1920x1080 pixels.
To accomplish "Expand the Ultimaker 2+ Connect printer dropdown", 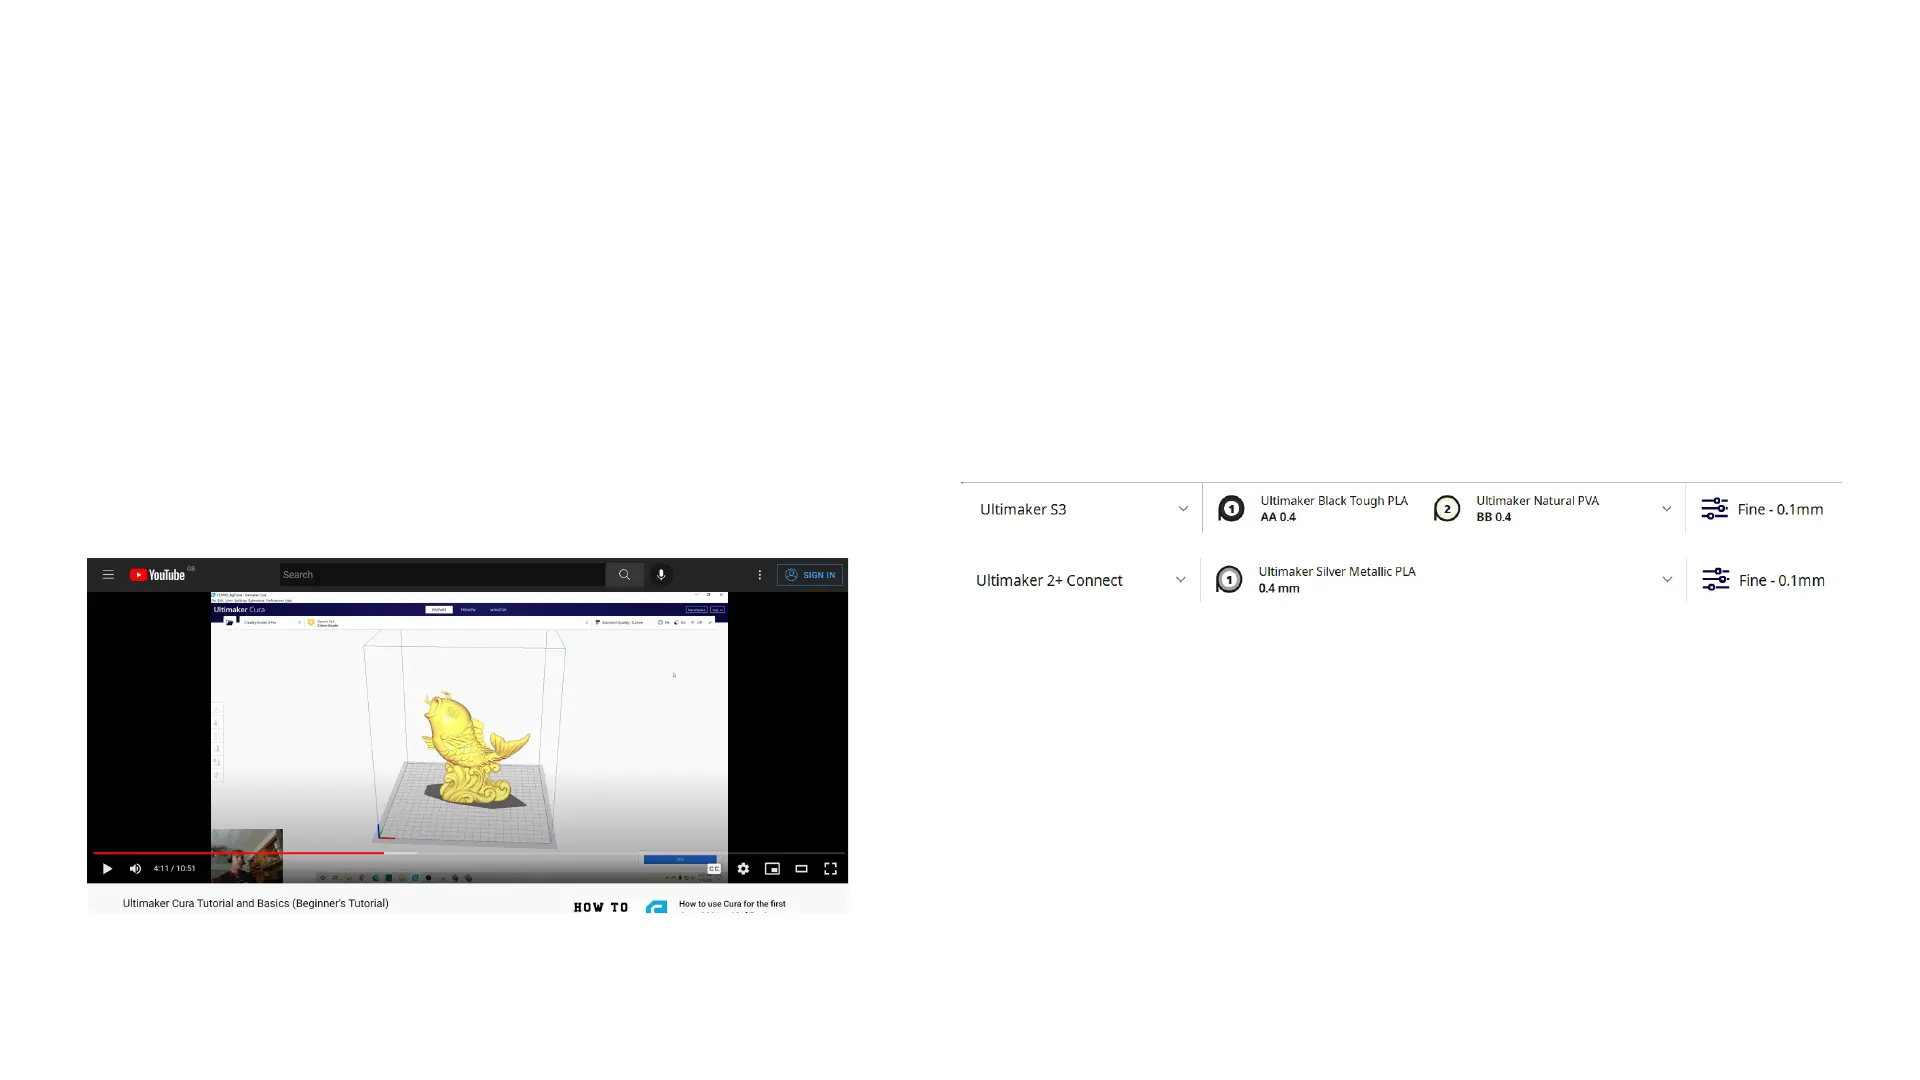I will point(1180,580).
